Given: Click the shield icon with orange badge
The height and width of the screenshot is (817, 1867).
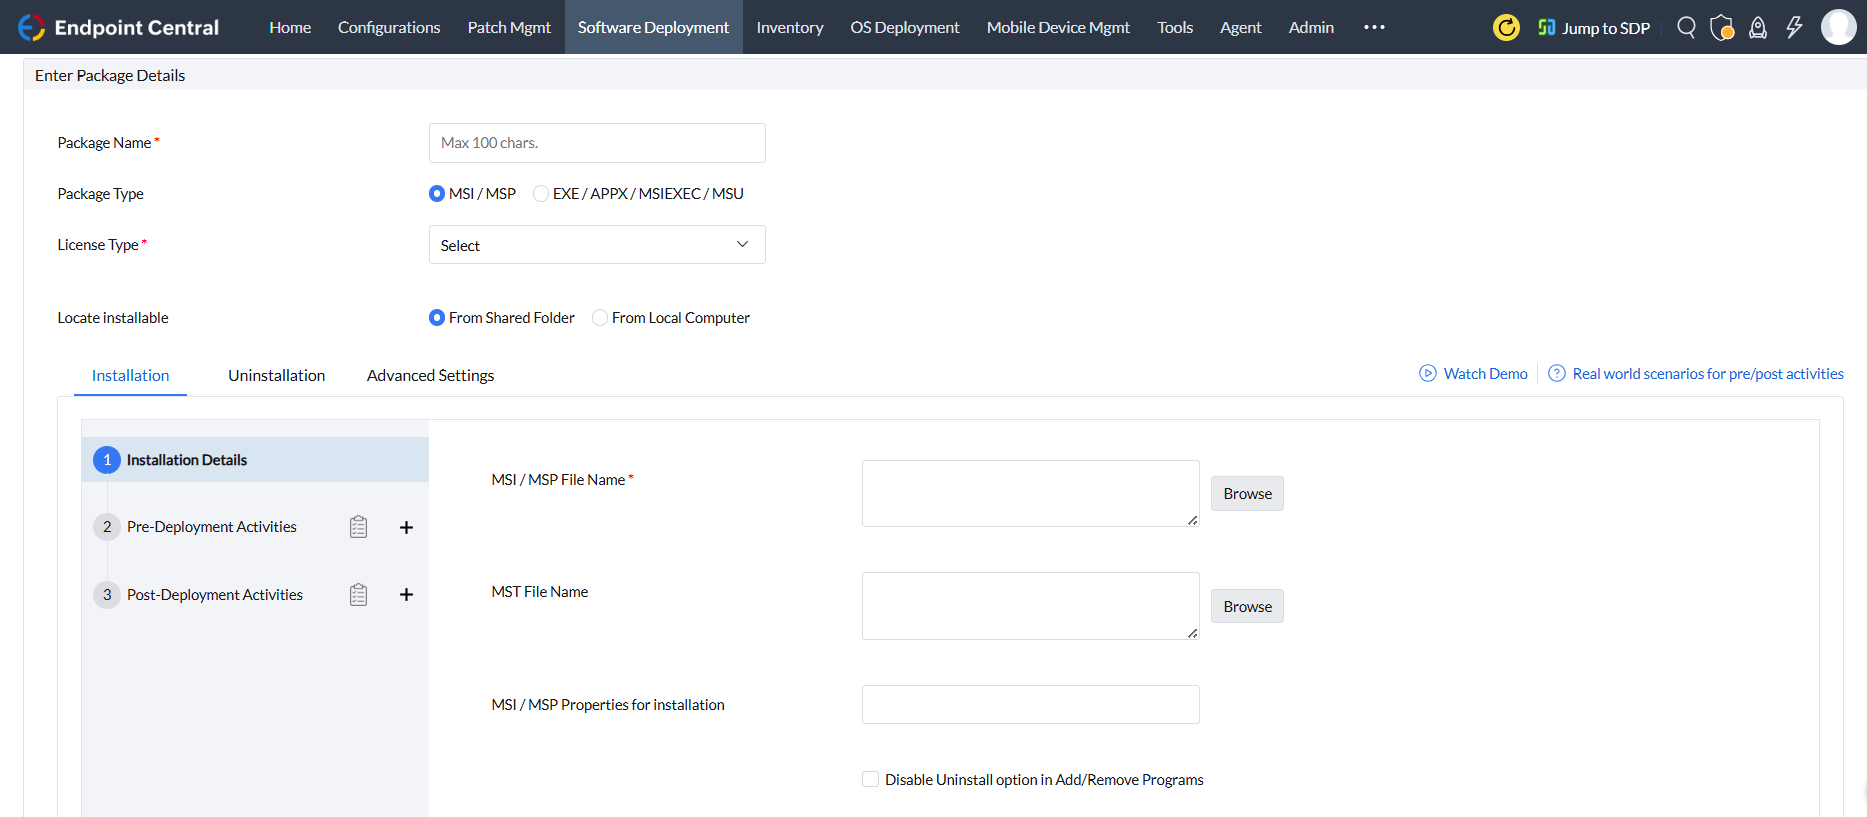Looking at the screenshot, I should (1721, 27).
